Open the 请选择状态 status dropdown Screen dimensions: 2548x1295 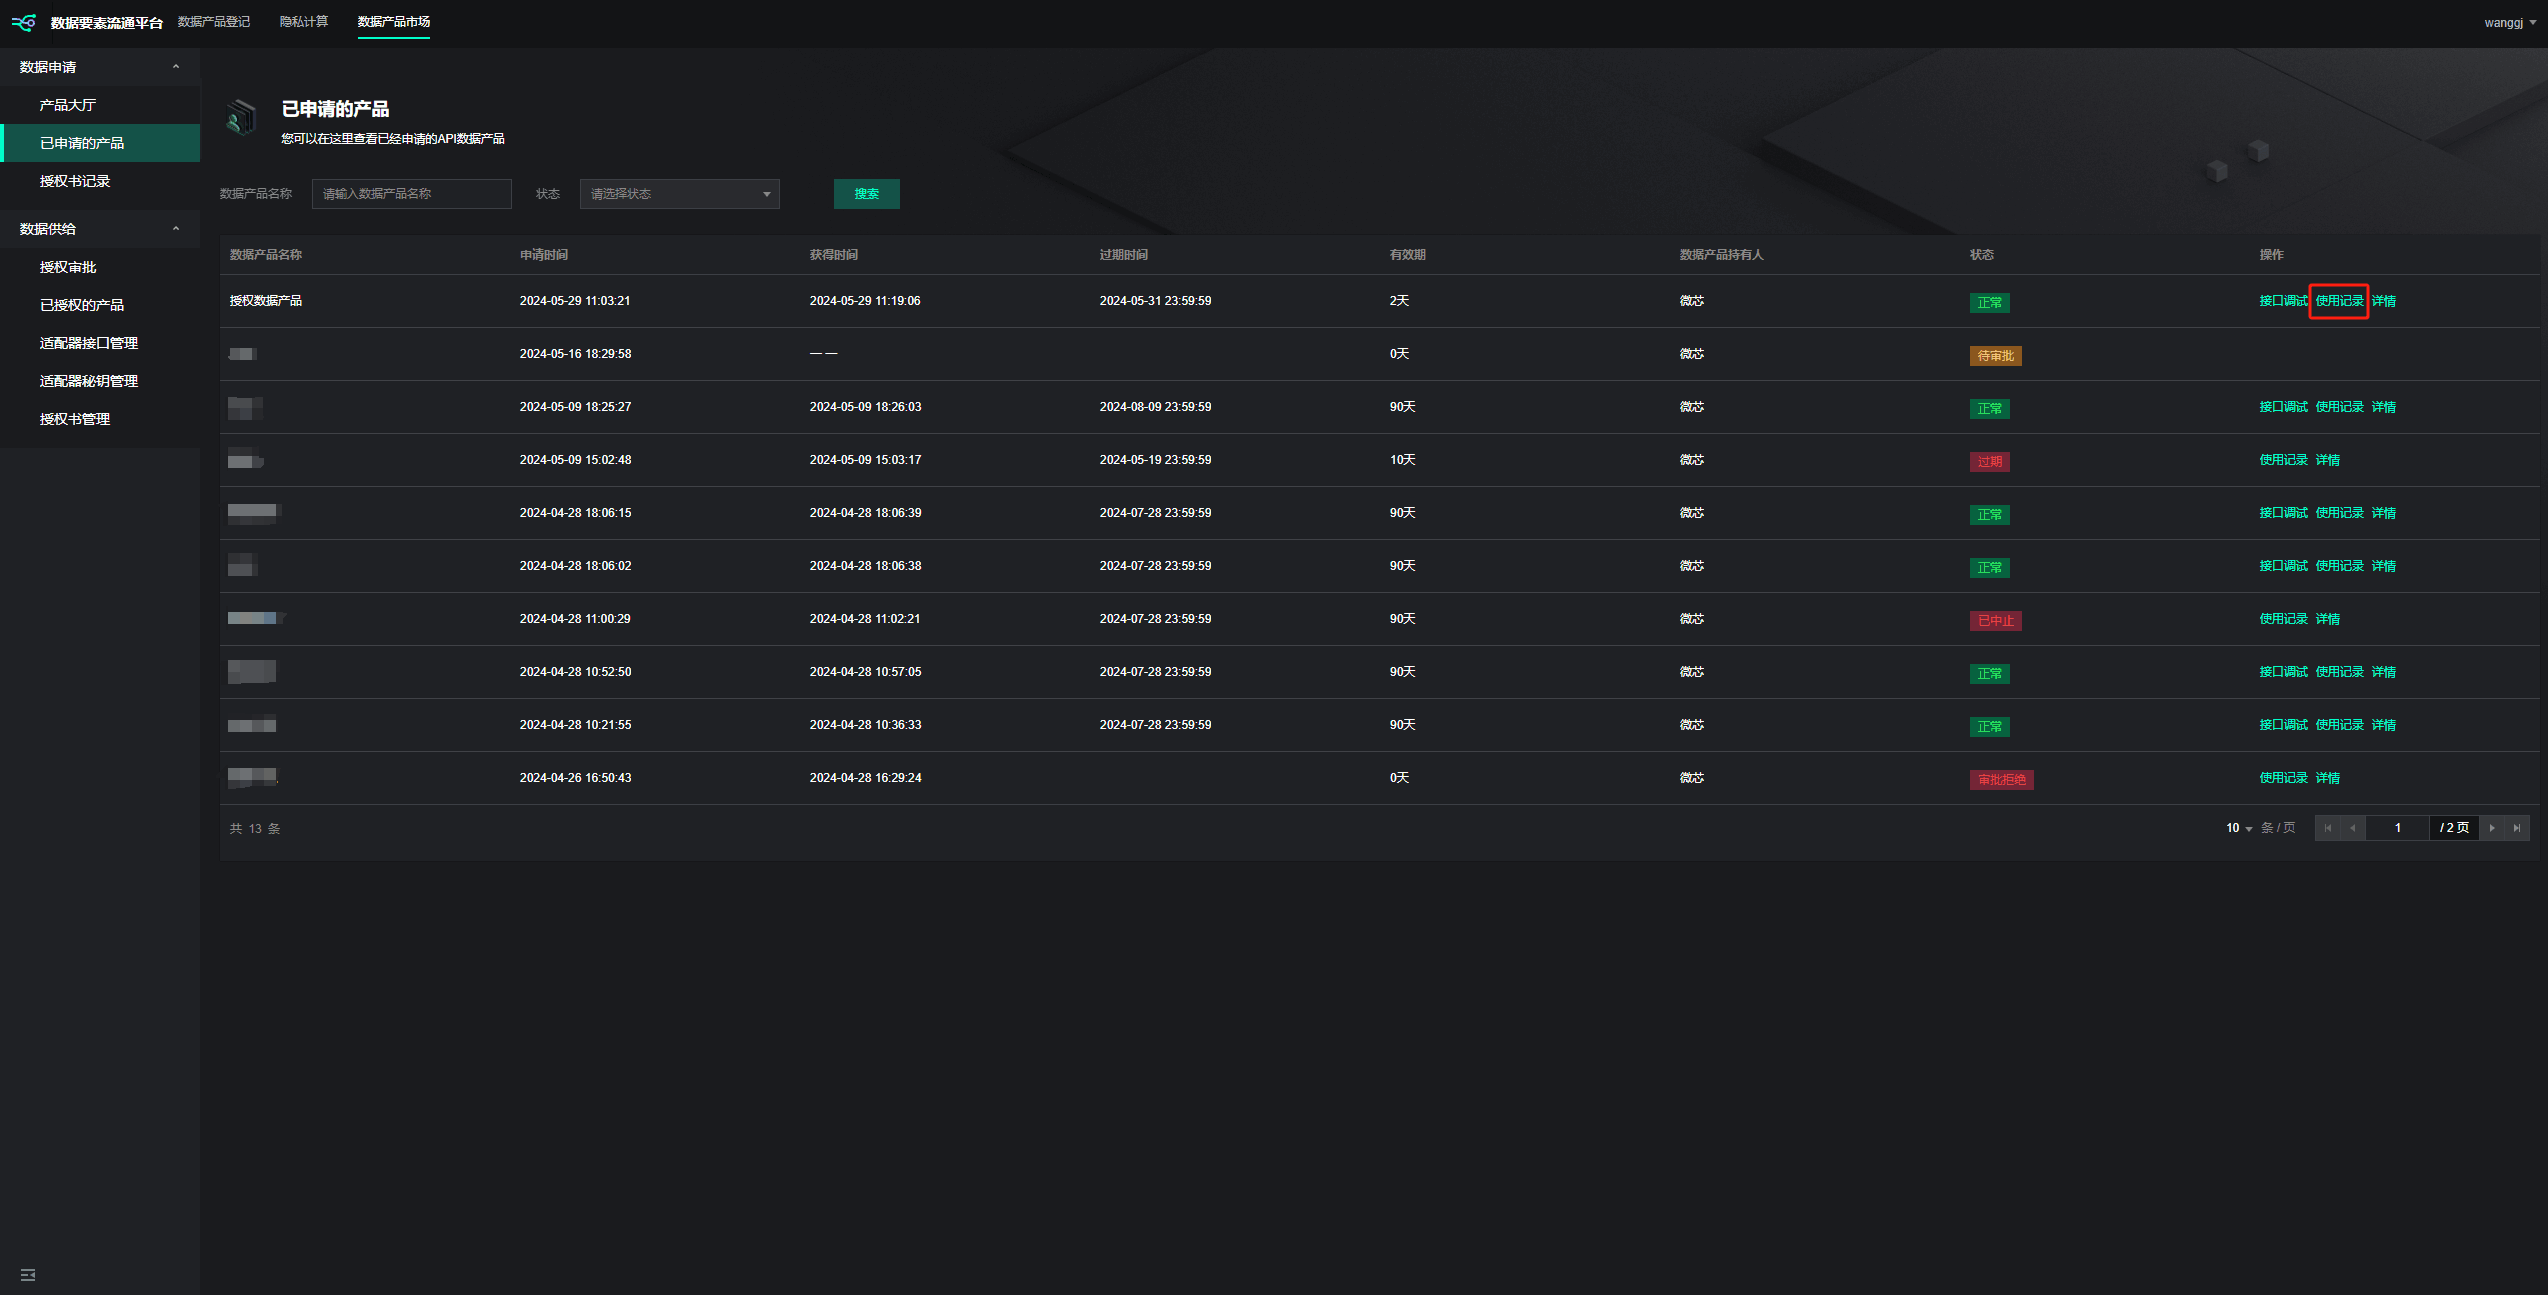[679, 194]
